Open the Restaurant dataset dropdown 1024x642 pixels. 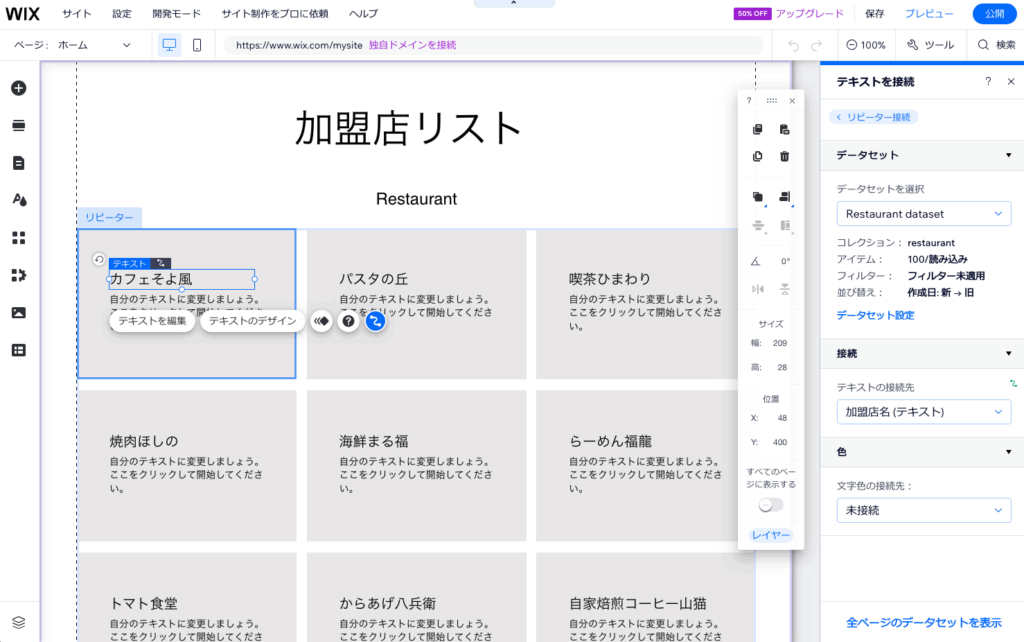(x=922, y=213)
